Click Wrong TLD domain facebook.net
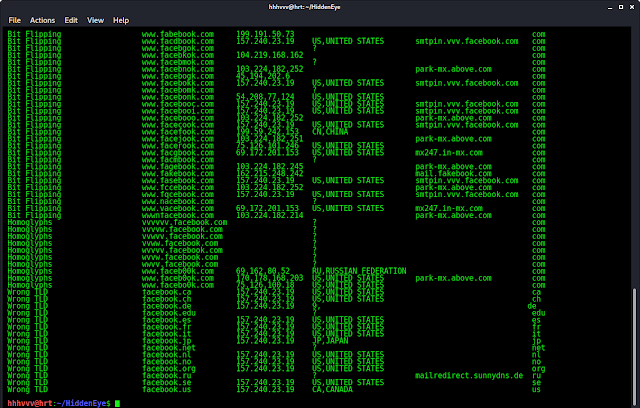Viewport: 640px width, 408px height. [169, 348]
